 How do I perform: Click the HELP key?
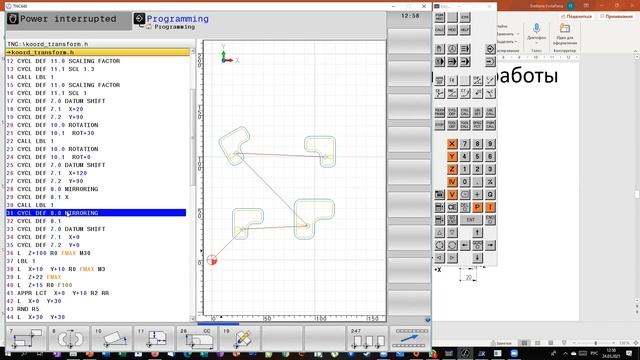464,30
